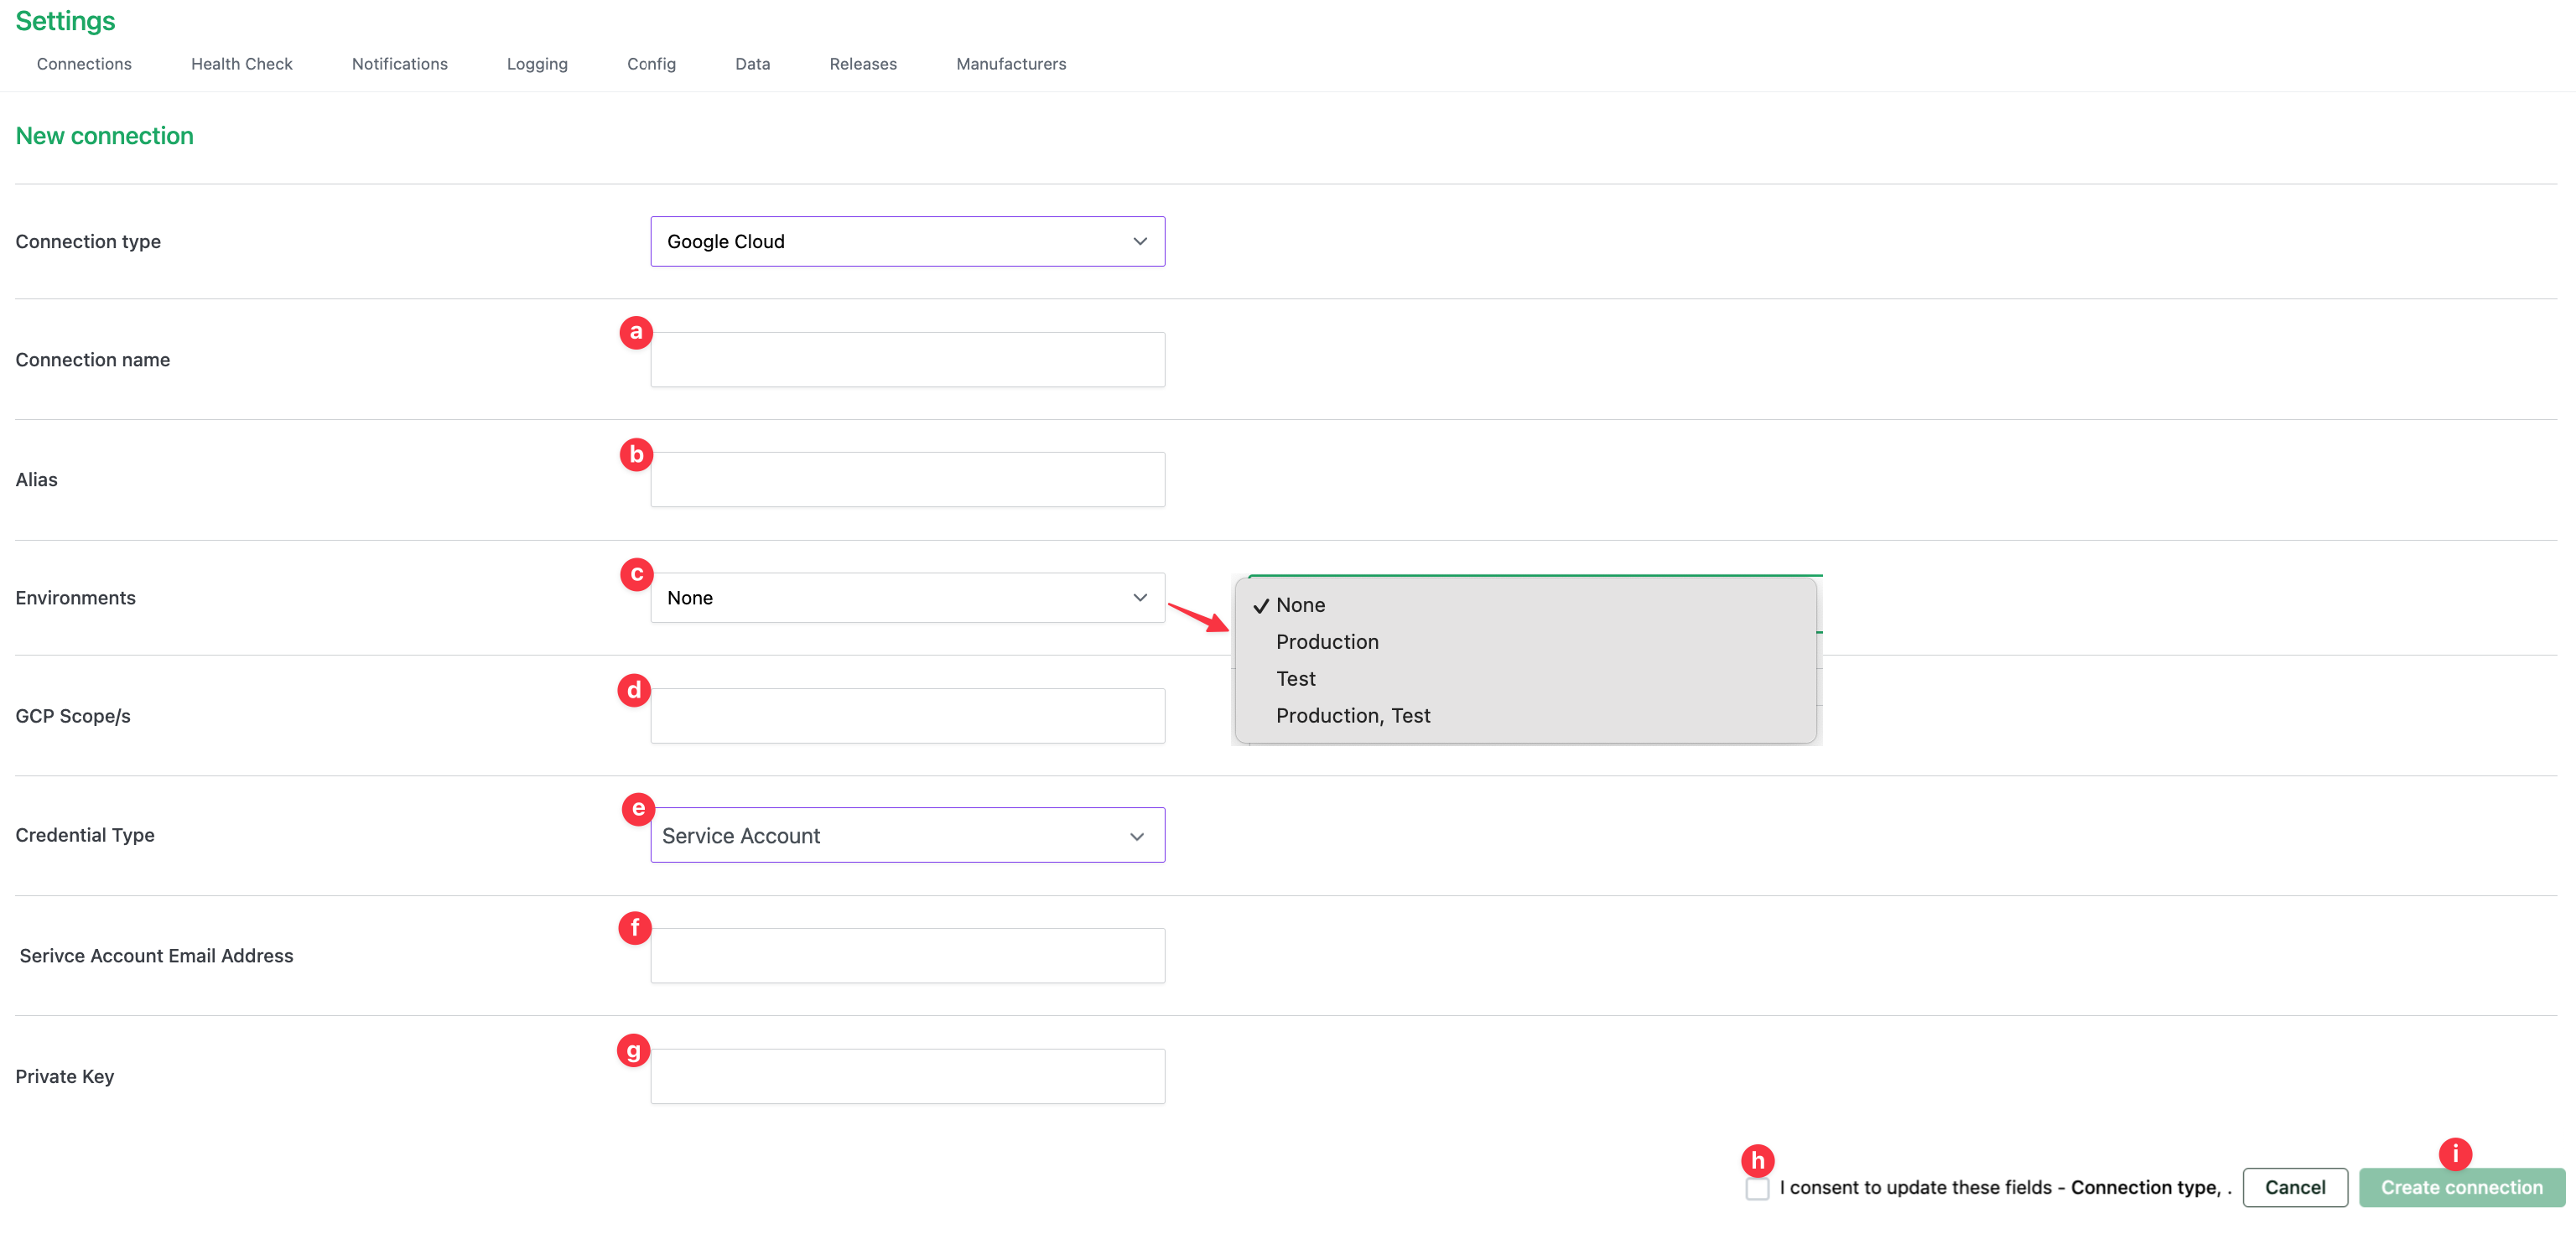Click the 'Connection type' label
Viewport: 2576px width, 1234px height.
click(x=88, y=241)
